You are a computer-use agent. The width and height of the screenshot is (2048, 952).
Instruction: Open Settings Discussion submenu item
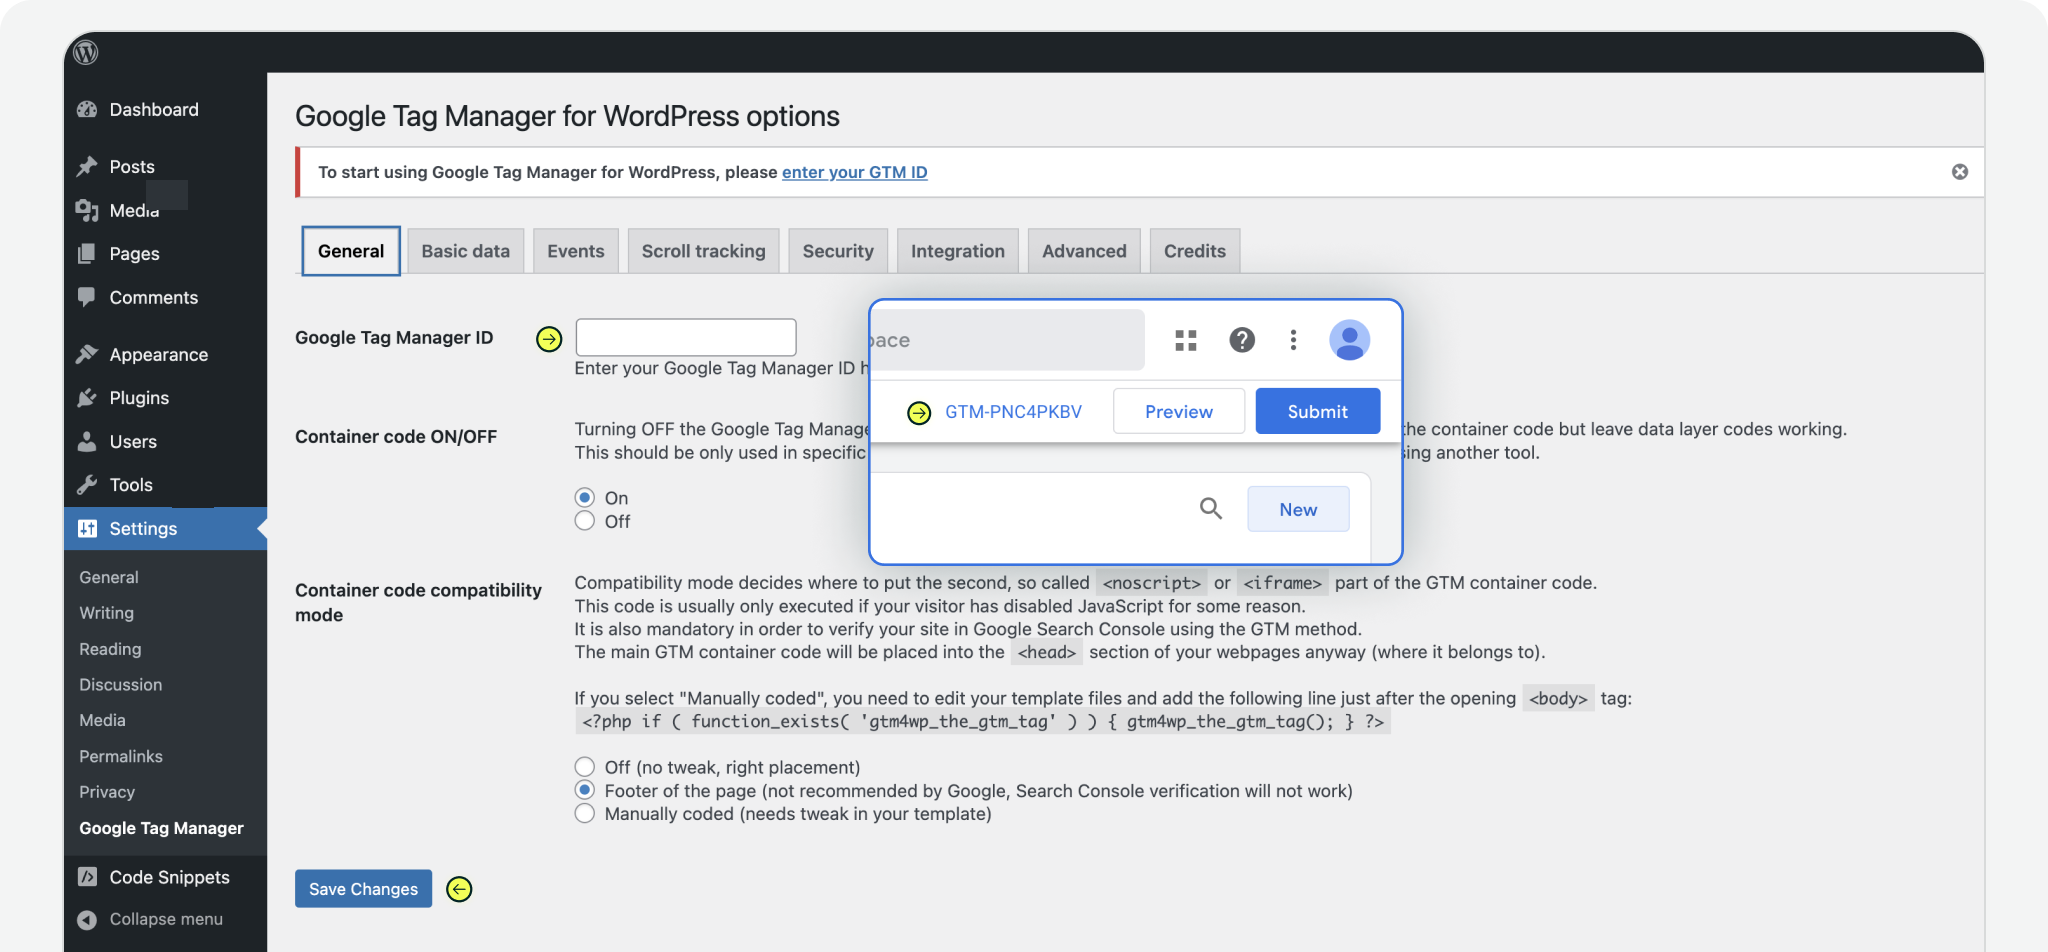point(121,685)
